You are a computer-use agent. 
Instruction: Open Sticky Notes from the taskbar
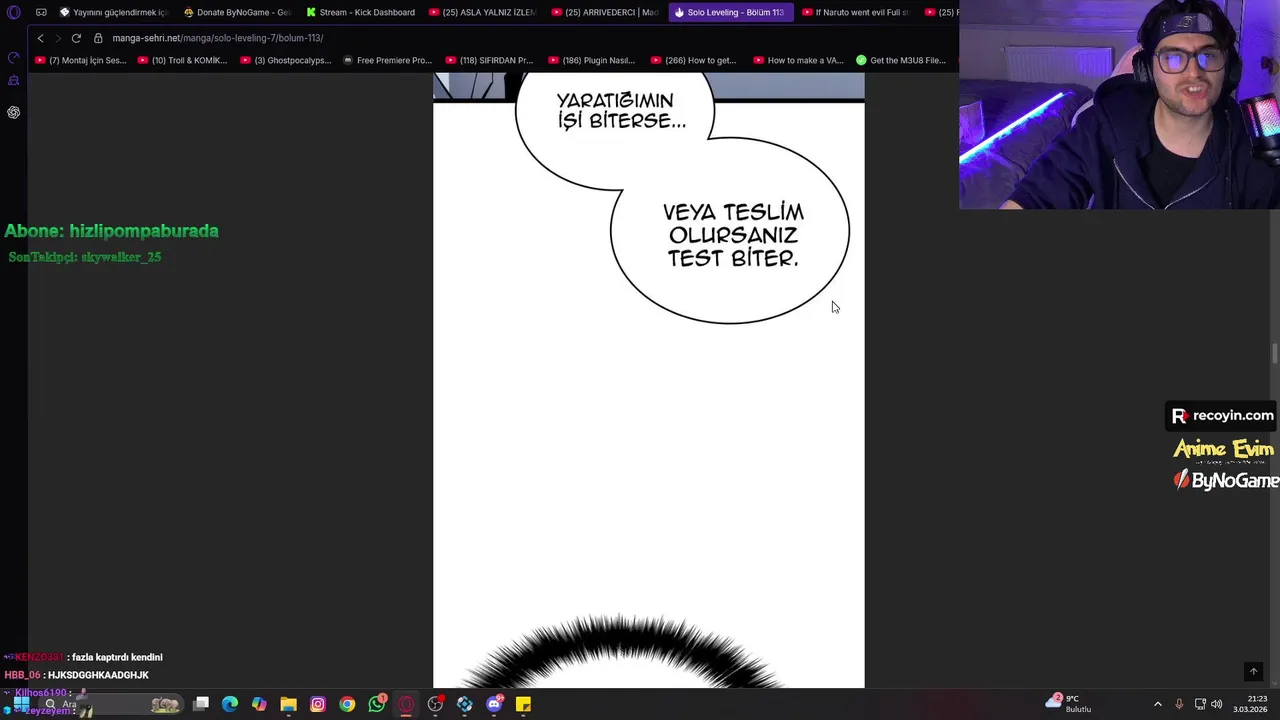coord(523,704)
